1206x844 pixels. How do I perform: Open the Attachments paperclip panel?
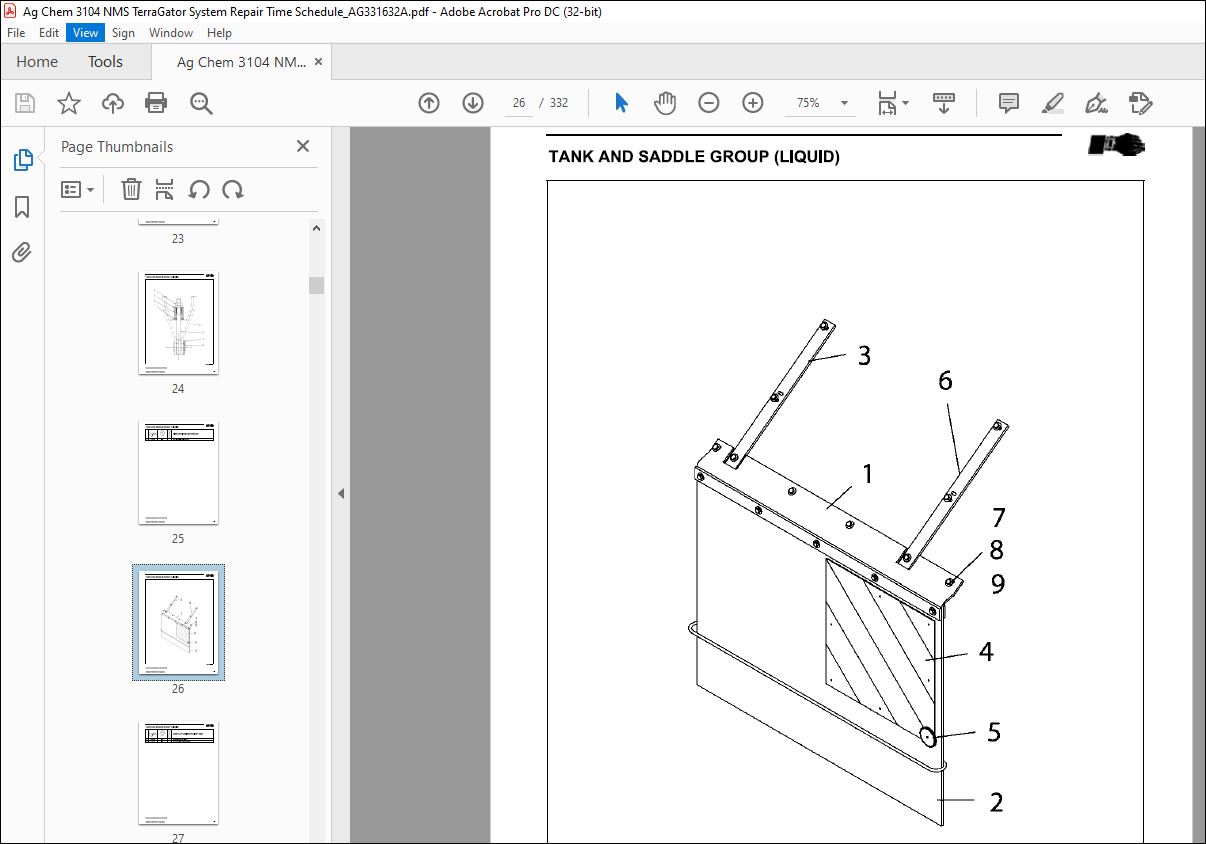click(x=22, y=252)
